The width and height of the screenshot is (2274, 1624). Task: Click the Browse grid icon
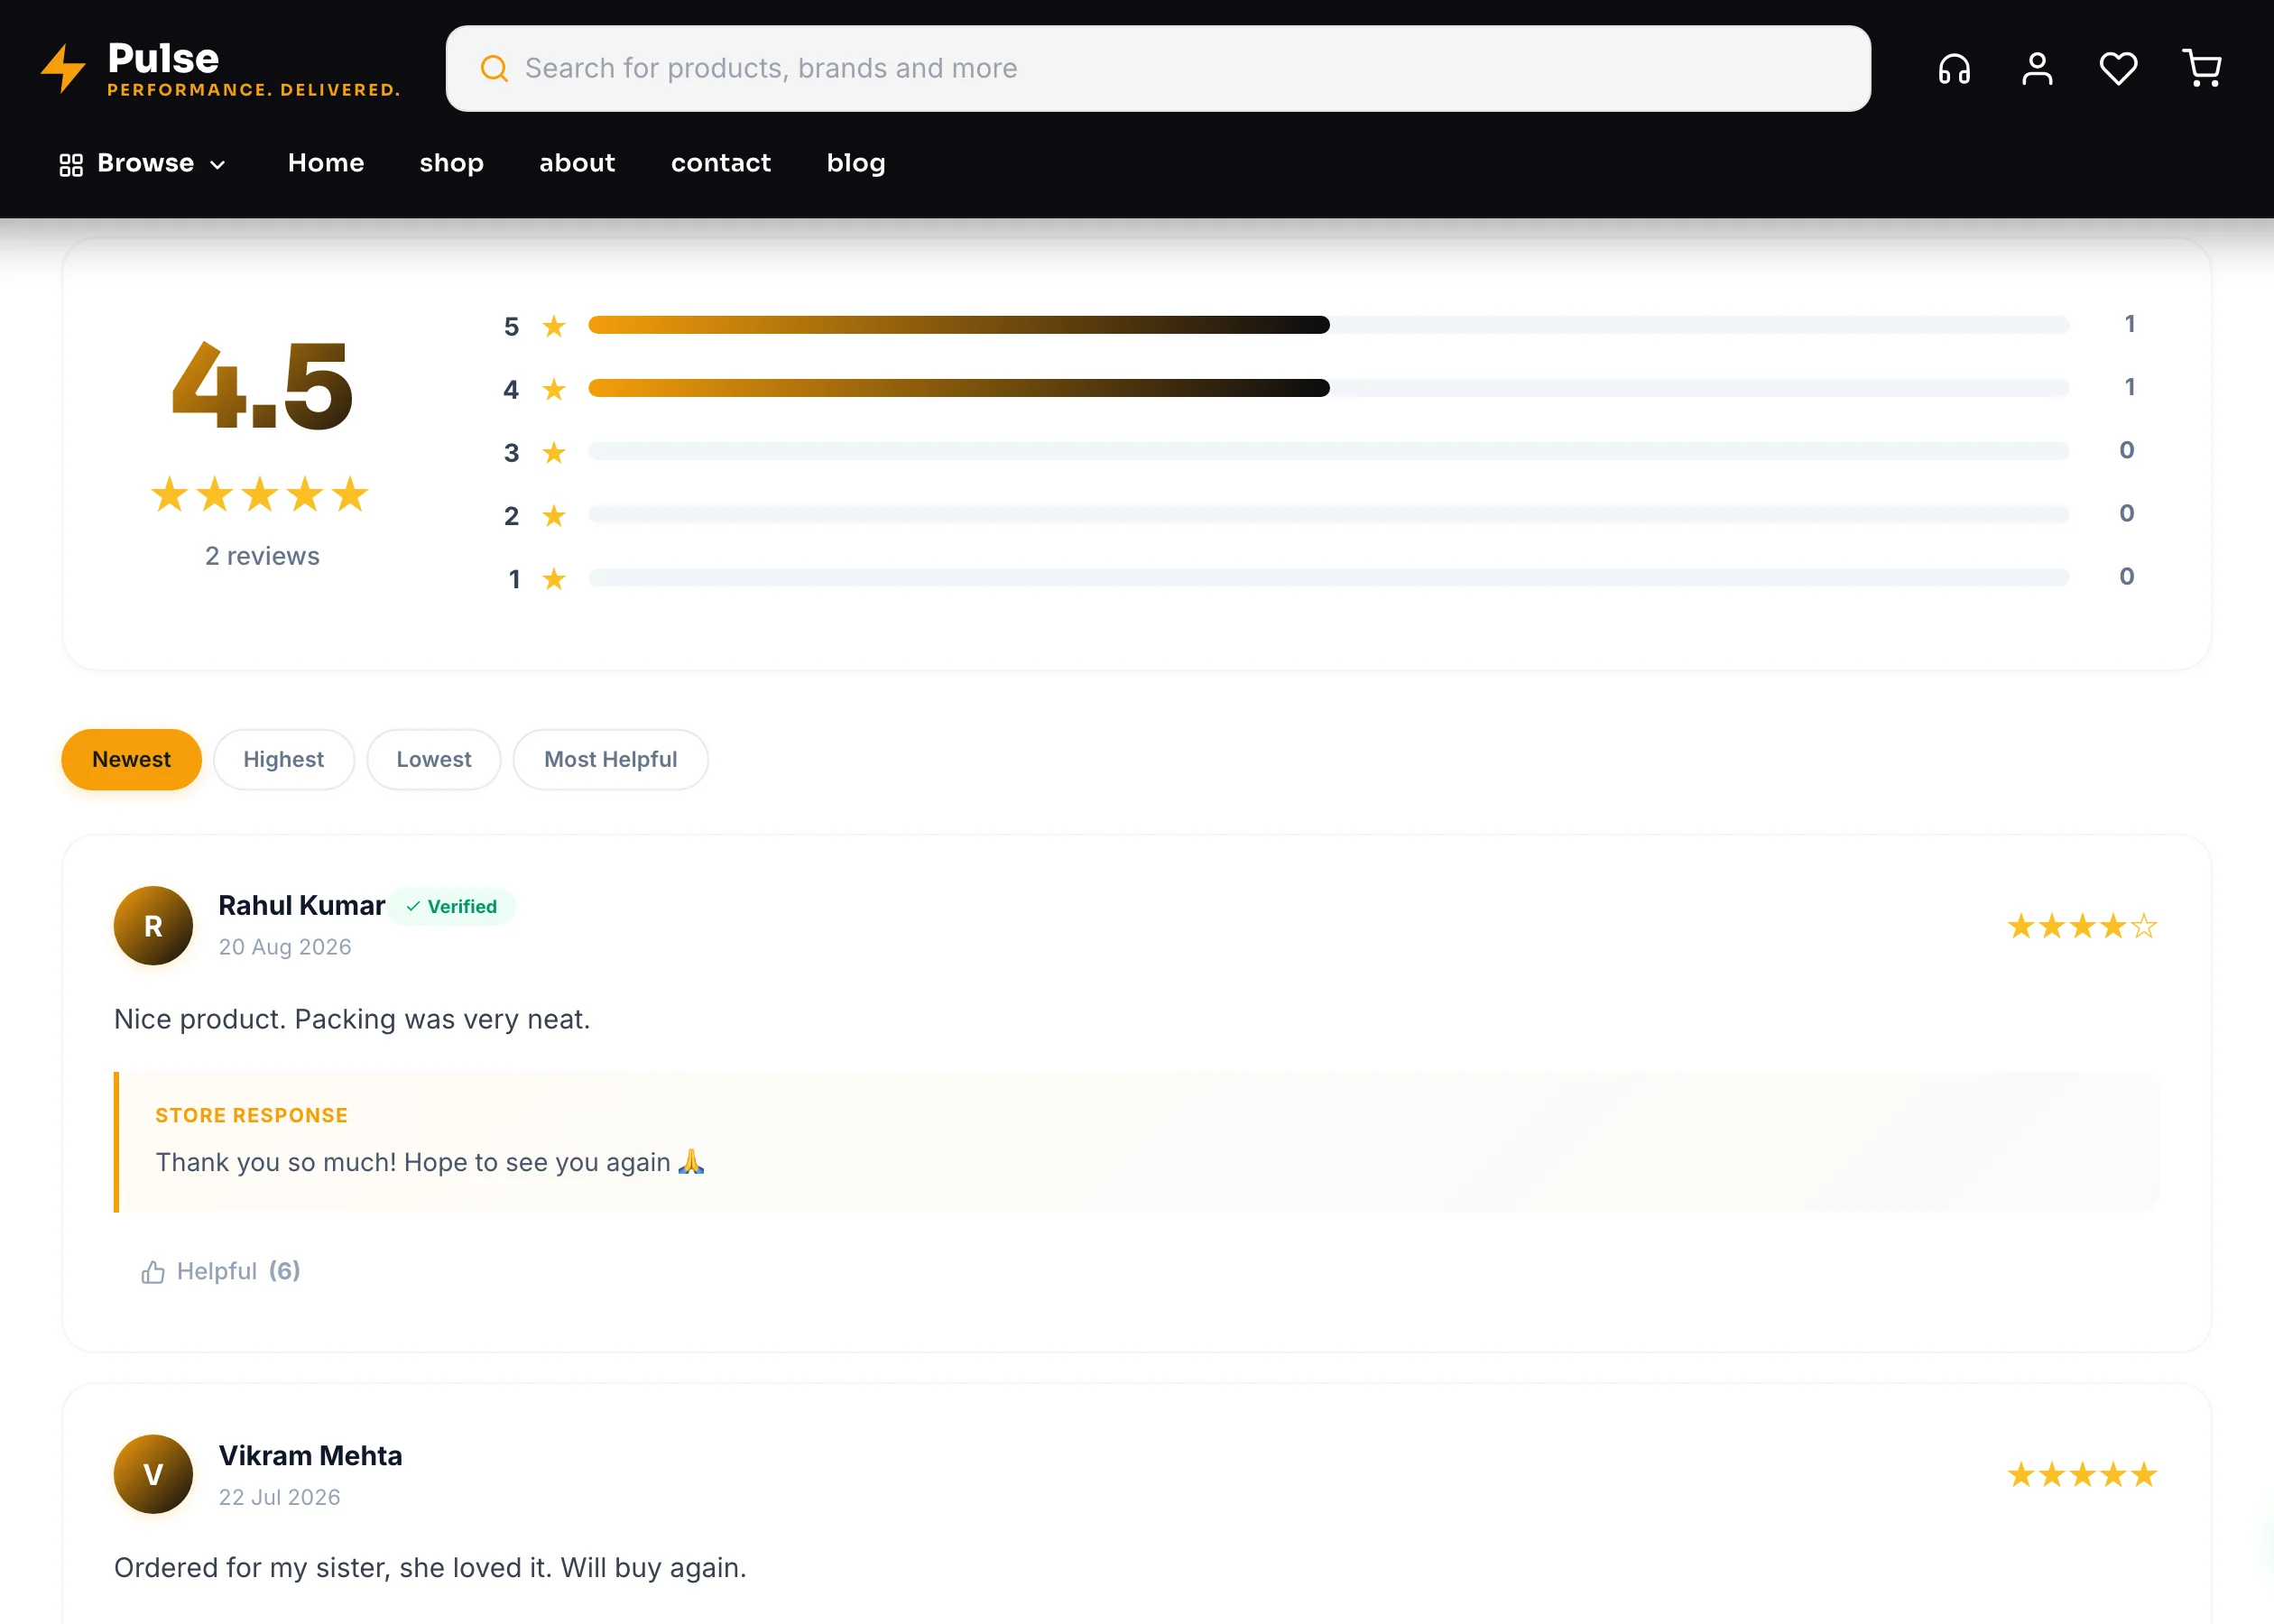[x=71, y=164]
